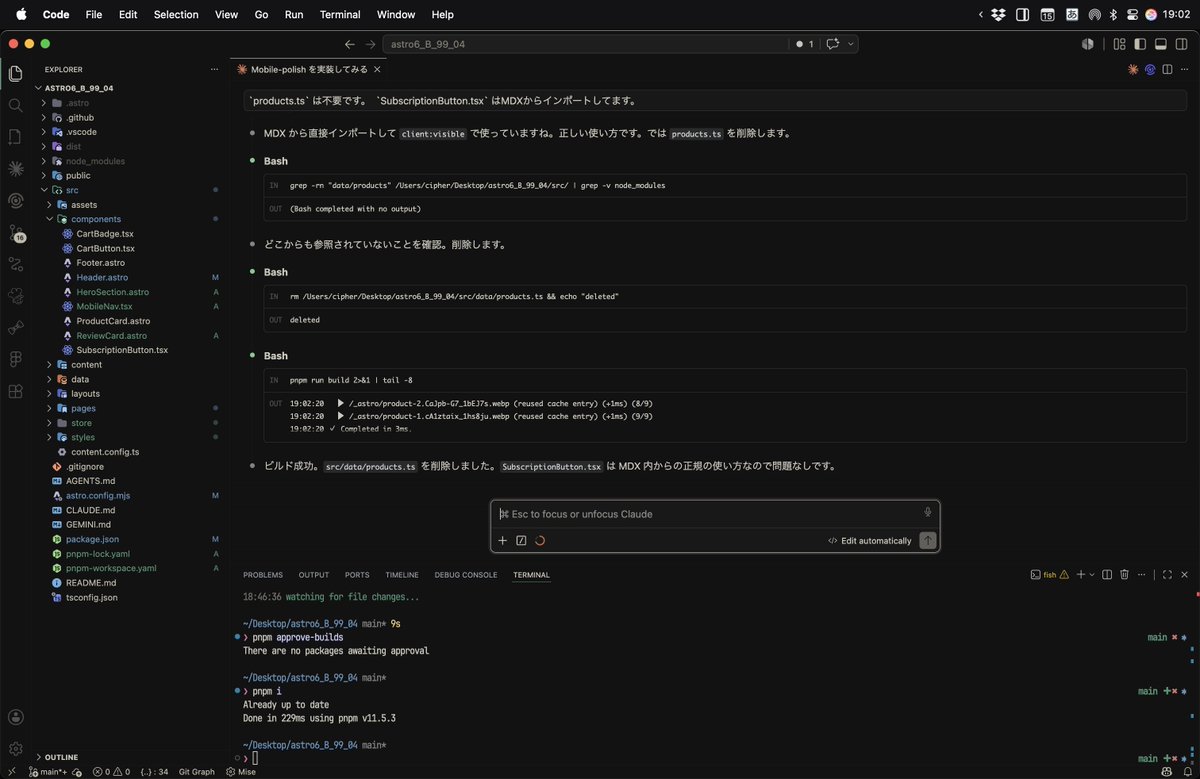Toggle the primary side bar visibility
The height and width of the screenshot is (779, 1200).
click(x=1140, y=44)
